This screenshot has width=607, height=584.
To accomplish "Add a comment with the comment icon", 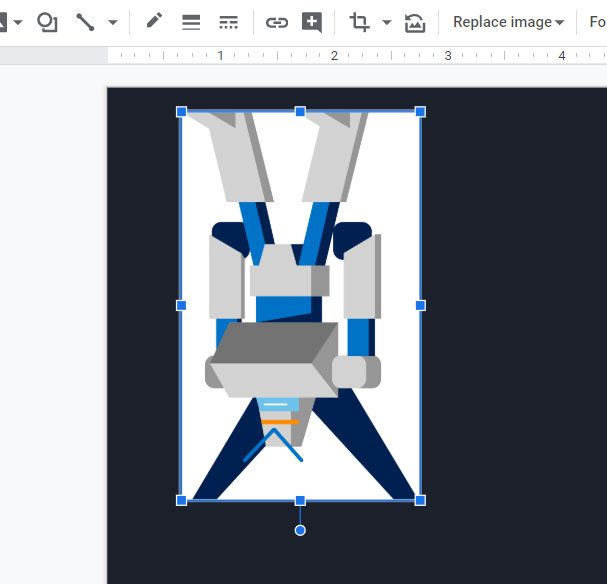I will coord(312,22).
